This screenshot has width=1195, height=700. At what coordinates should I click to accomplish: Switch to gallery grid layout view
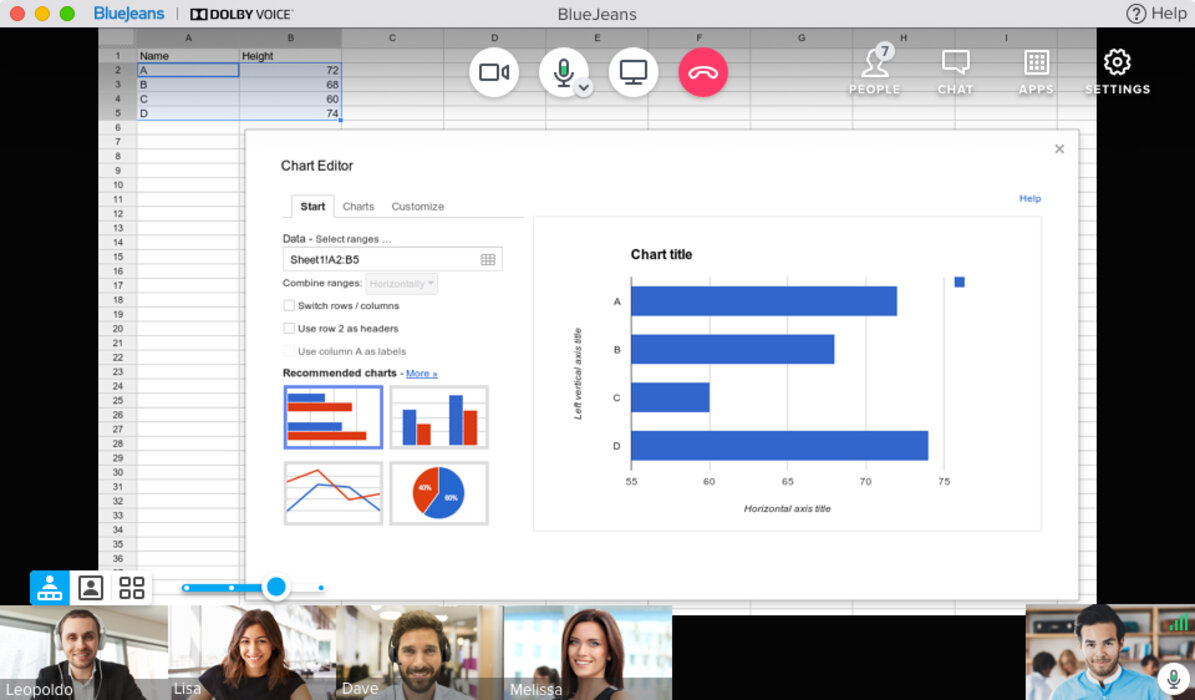[132, 588]
